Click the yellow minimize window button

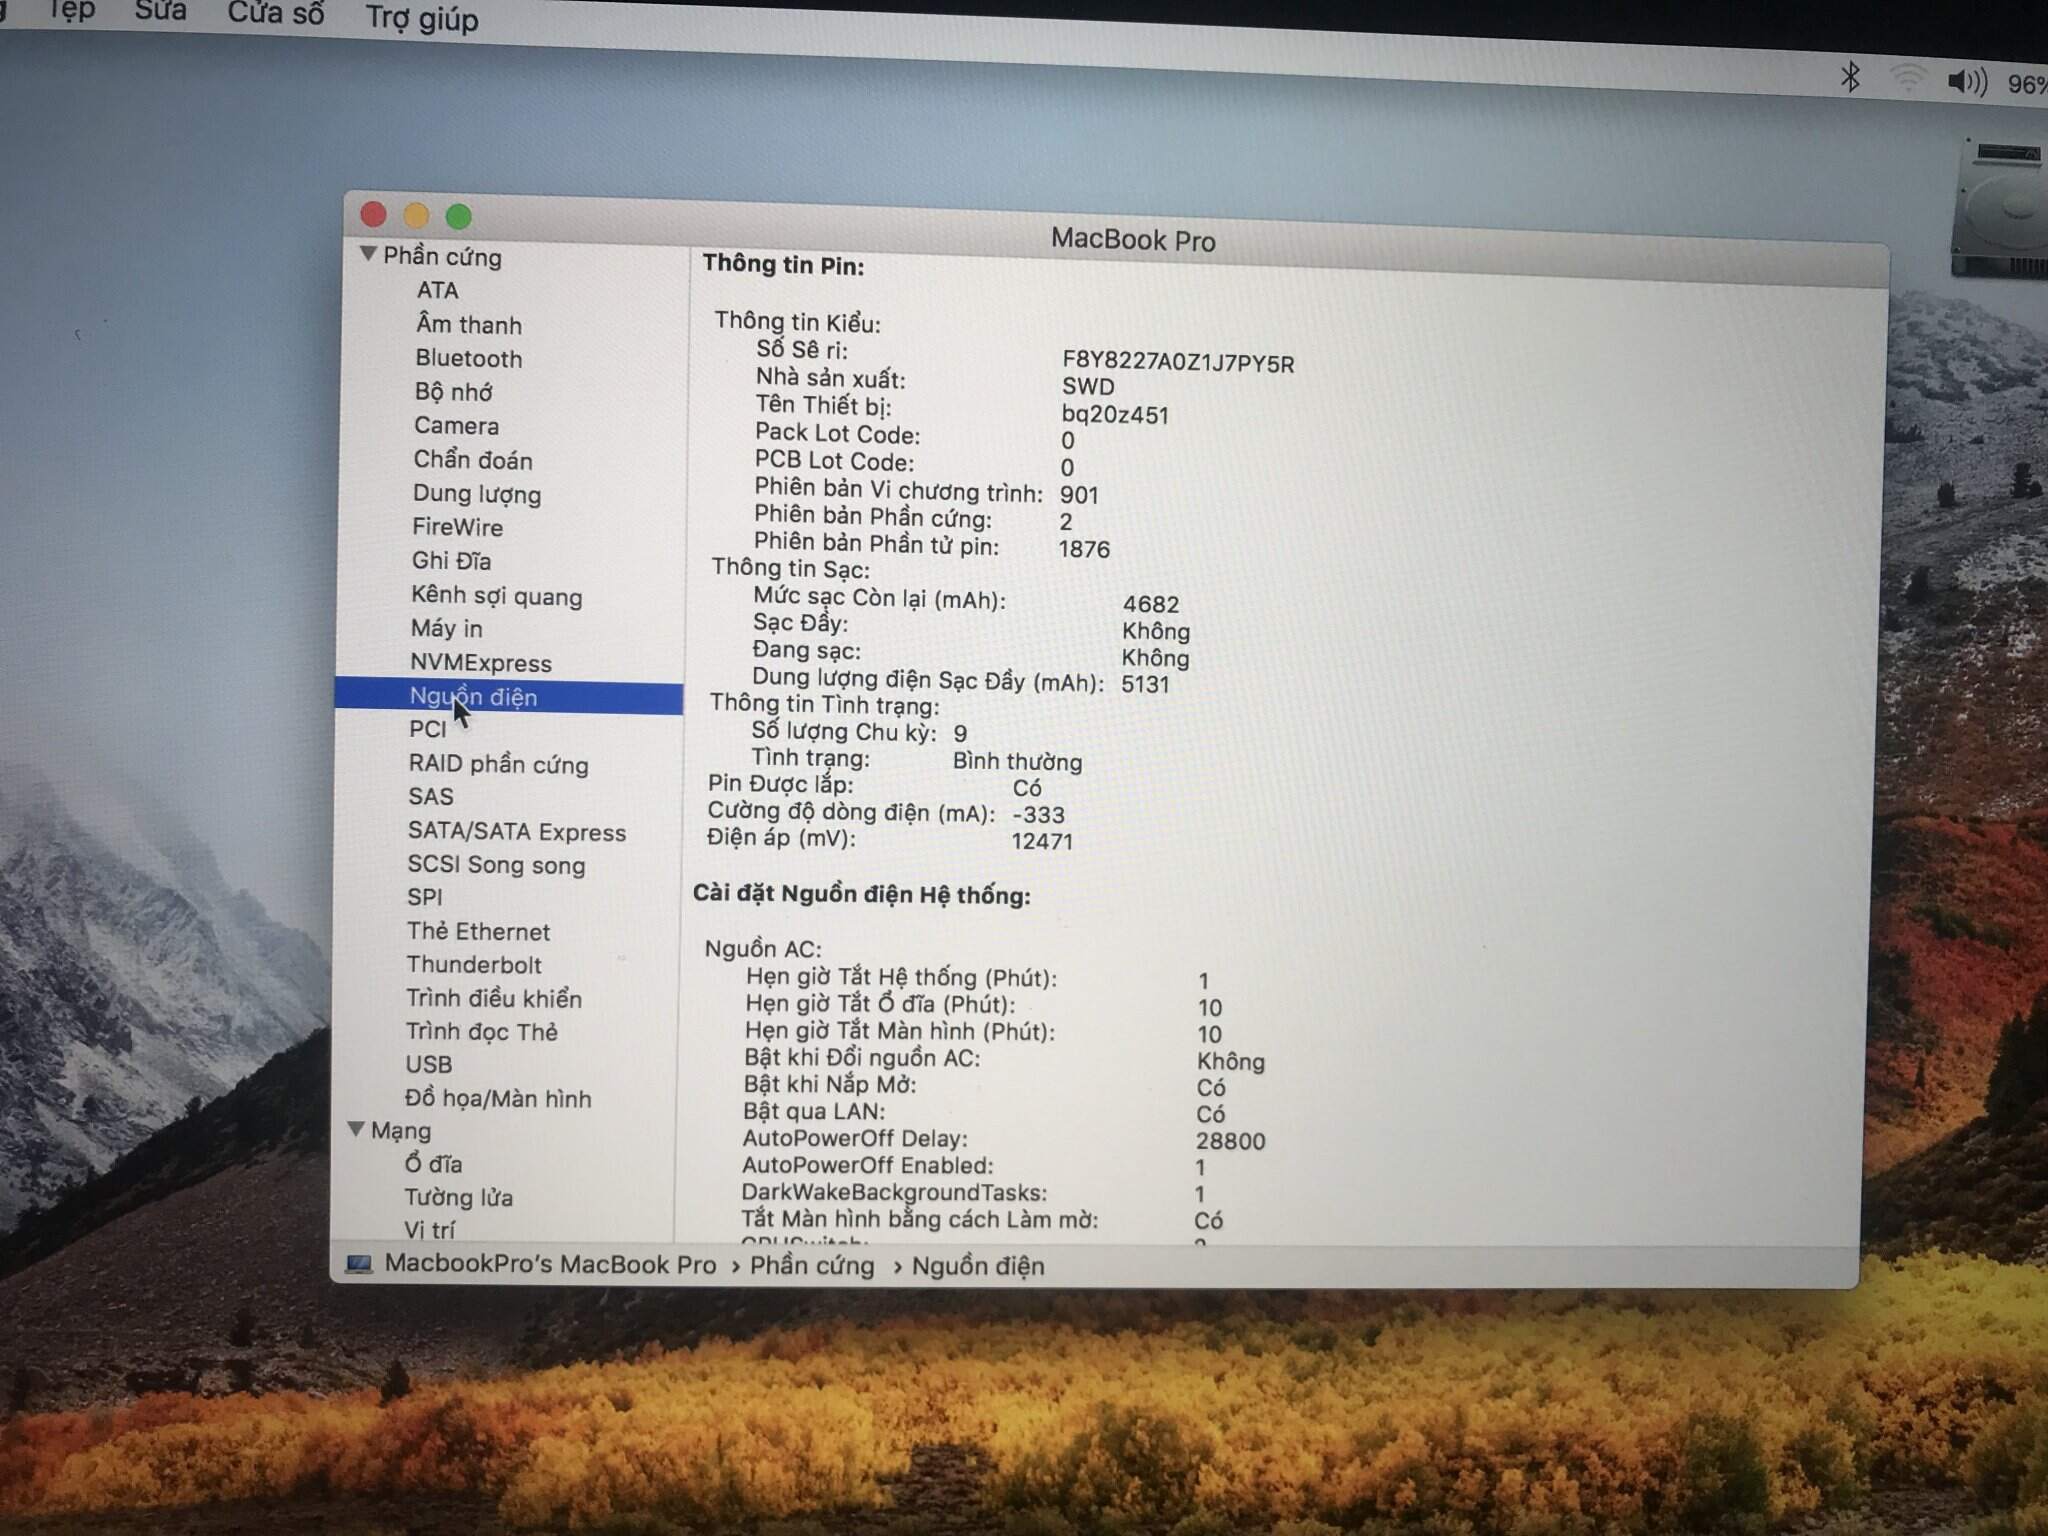[x=416, y=215]
